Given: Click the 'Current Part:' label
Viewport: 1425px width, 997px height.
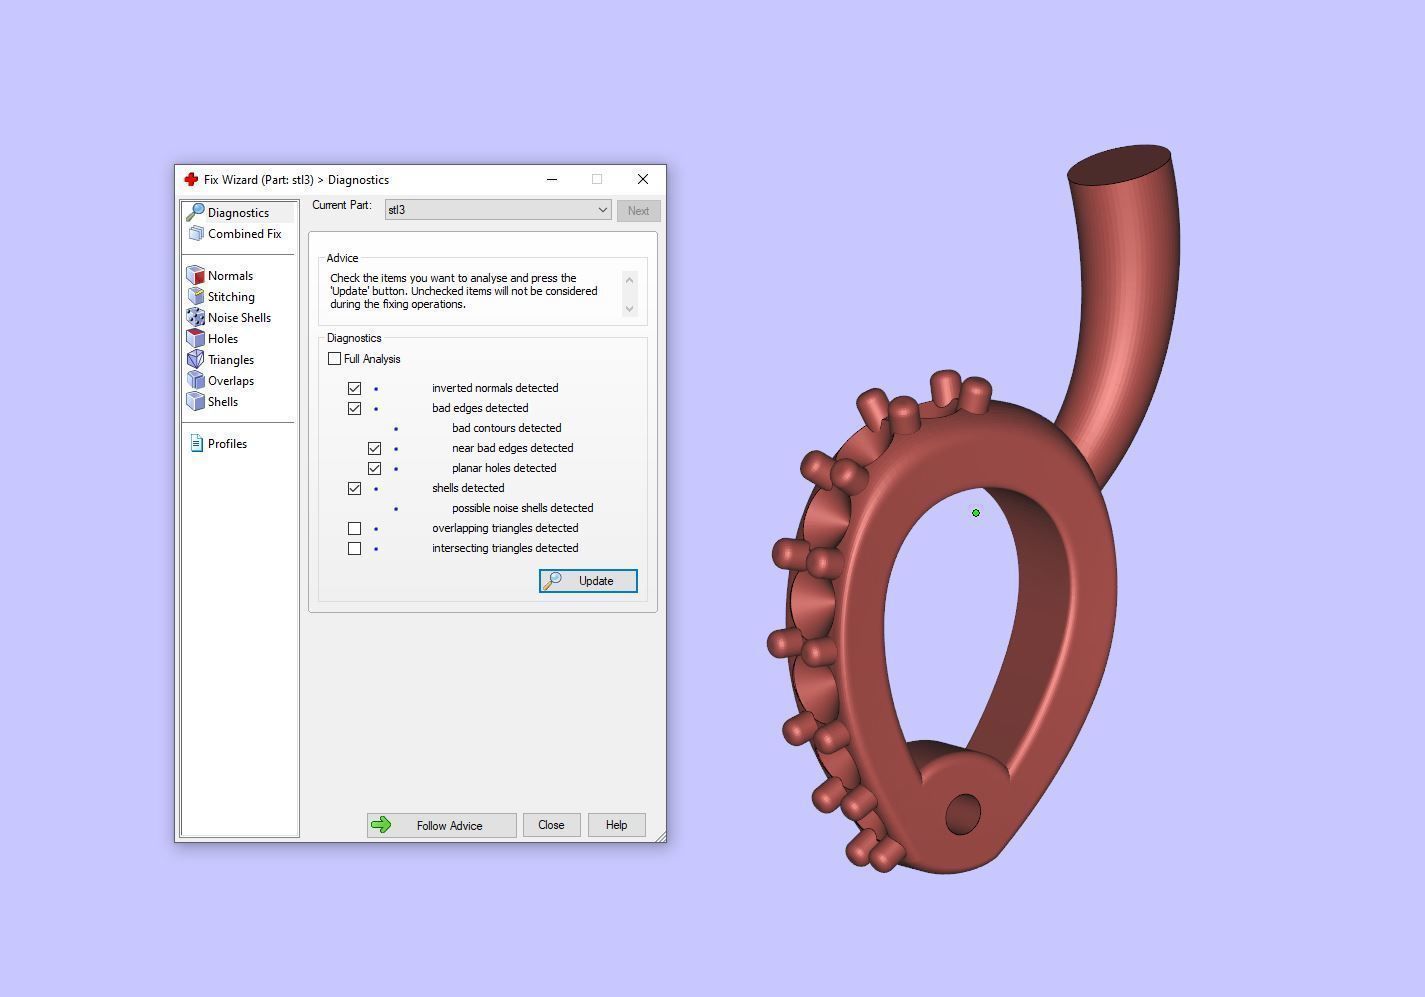Looking at the screenshot, I should [341, 205].
